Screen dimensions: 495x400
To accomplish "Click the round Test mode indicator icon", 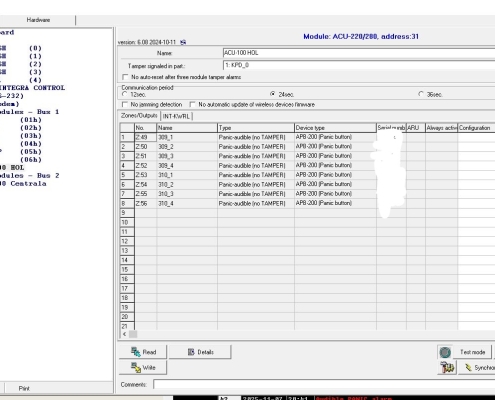I will click(445, 352).
